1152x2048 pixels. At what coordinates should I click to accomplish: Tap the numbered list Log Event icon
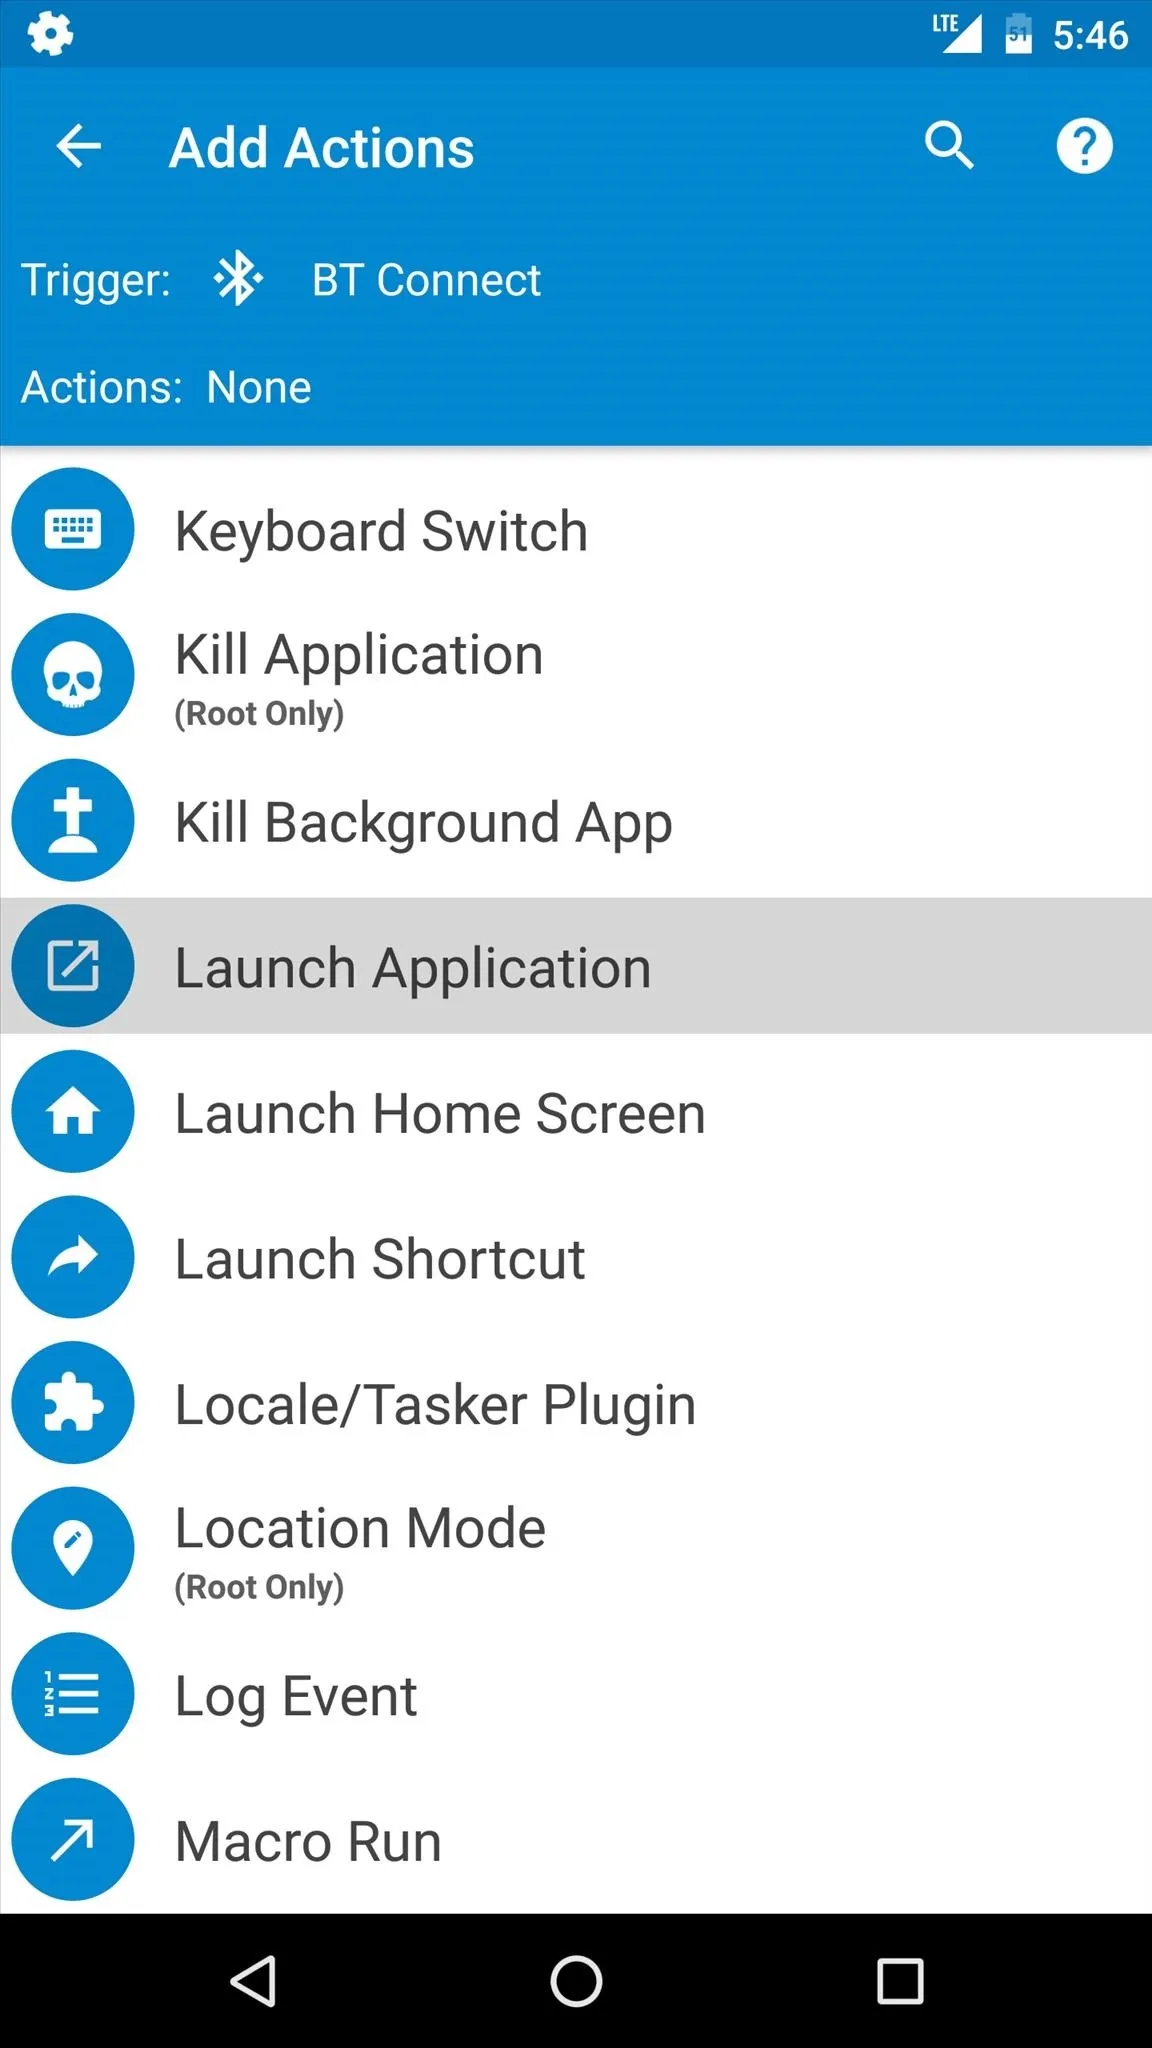click(72, 1694)
